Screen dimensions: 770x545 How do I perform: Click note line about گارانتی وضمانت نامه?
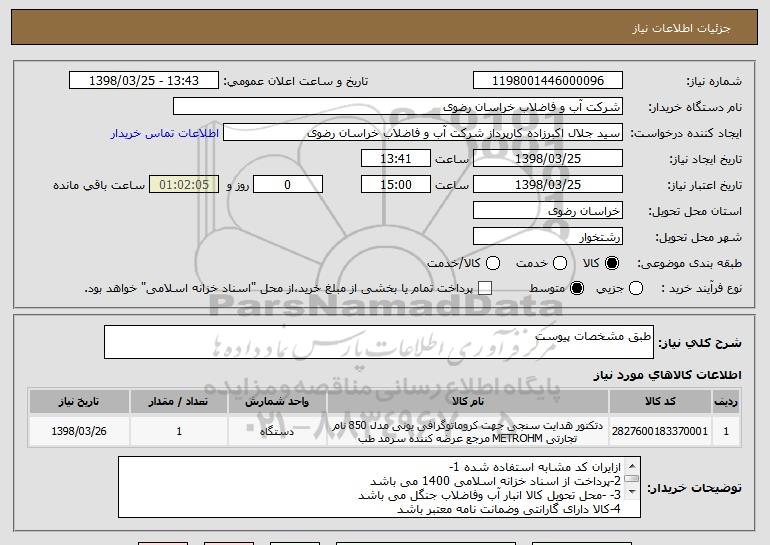[x=509, y=509]
